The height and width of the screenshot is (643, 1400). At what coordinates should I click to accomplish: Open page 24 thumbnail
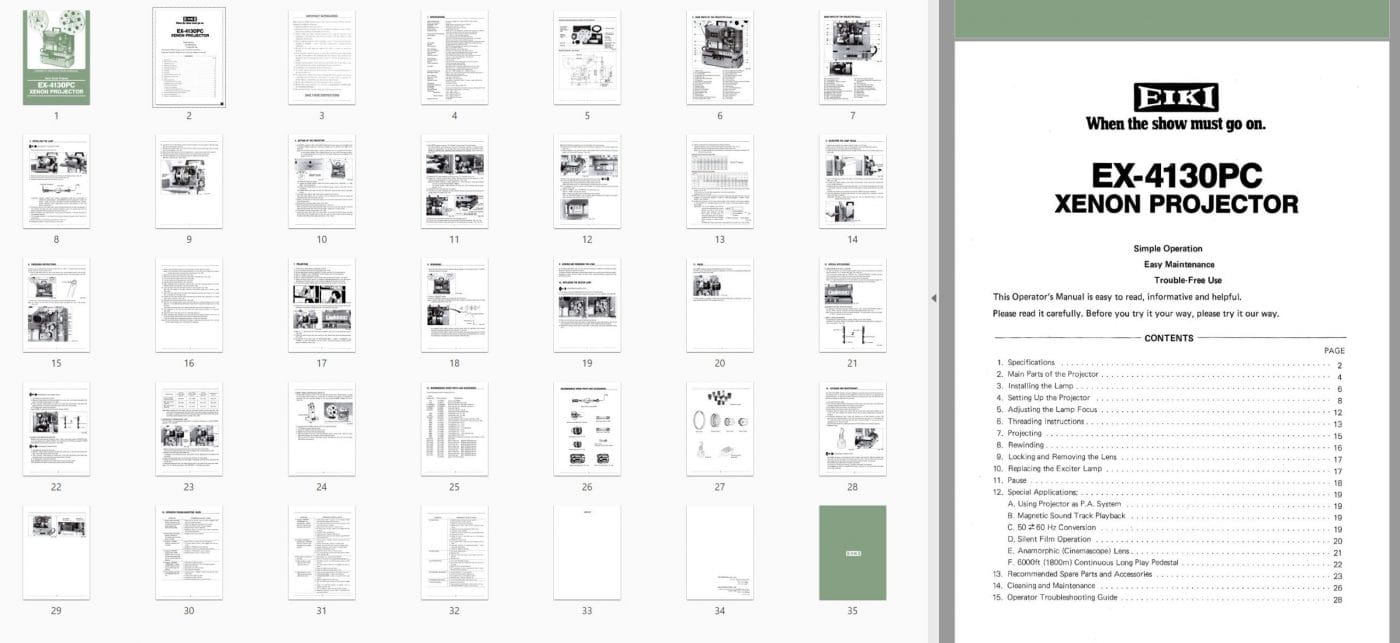pos(321,428)
